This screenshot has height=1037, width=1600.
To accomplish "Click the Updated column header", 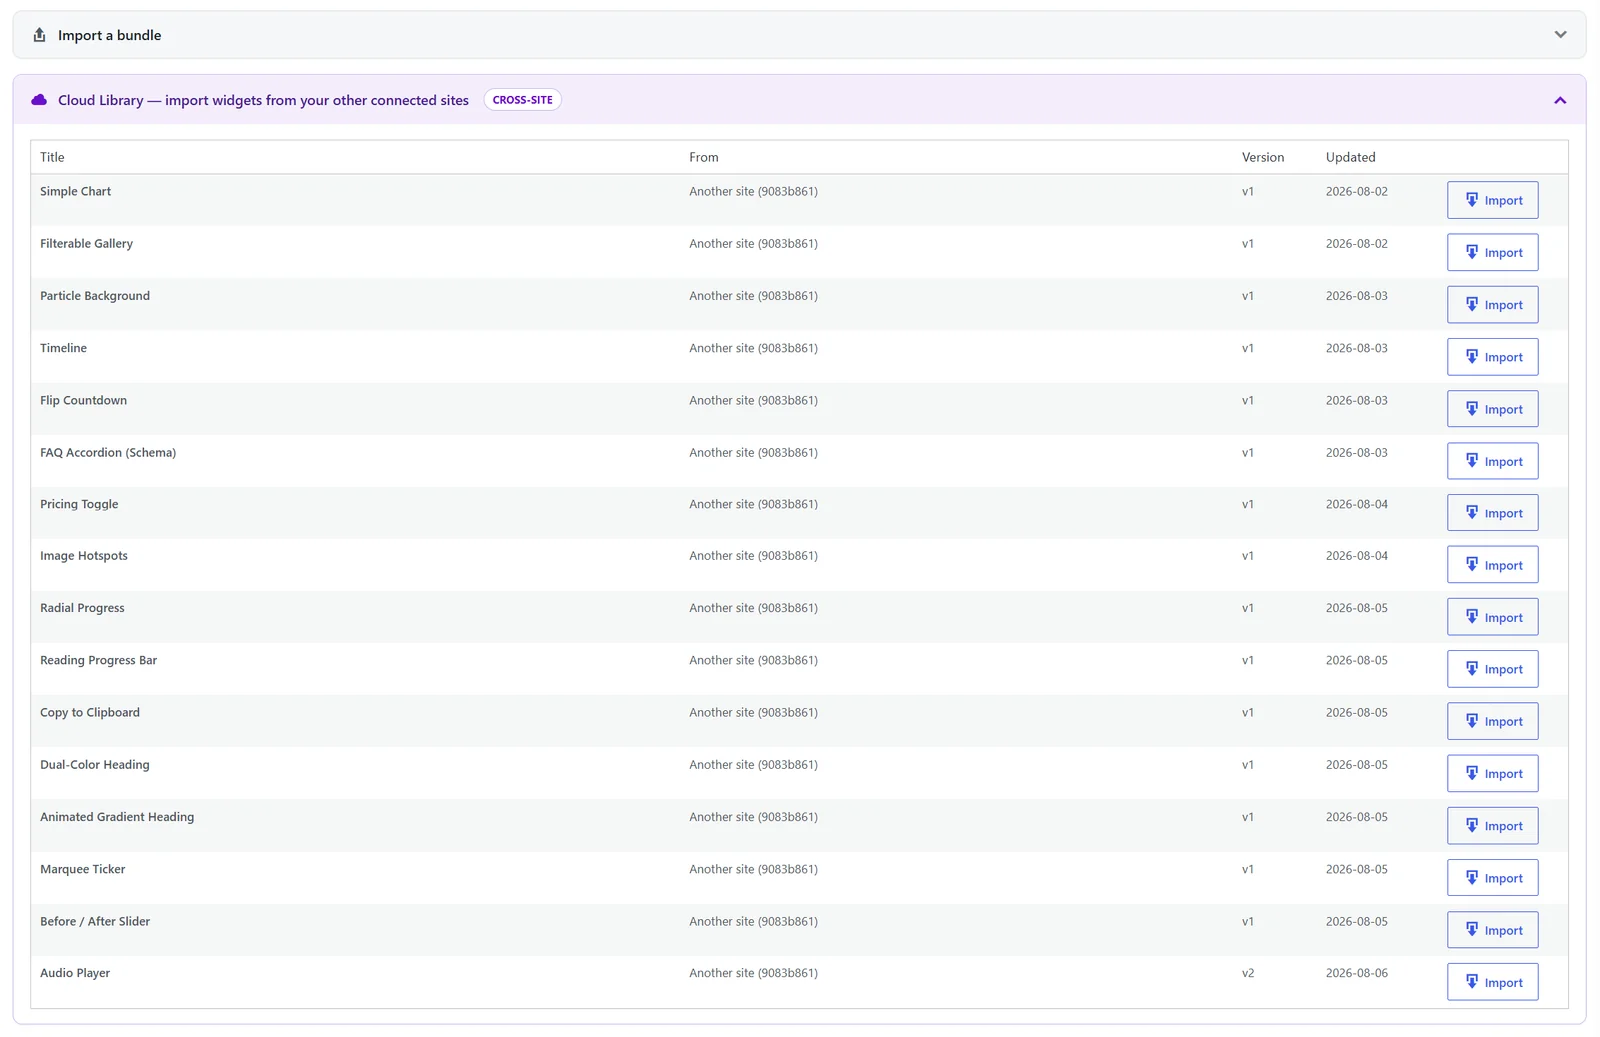I will click(x=1350, y=157).
